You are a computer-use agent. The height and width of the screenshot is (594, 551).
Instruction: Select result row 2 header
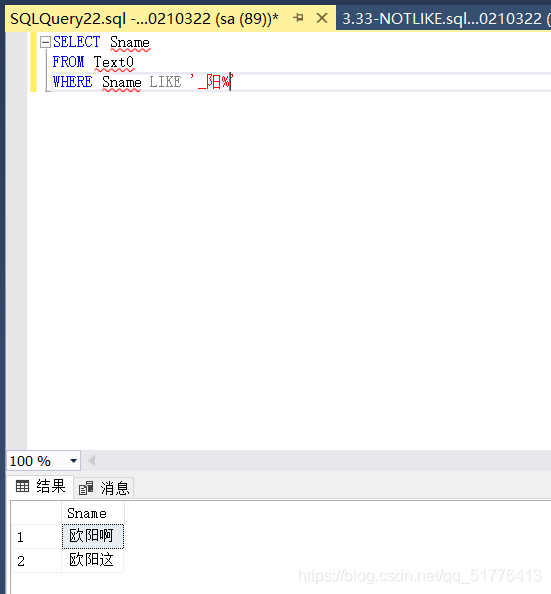point(36,560)
